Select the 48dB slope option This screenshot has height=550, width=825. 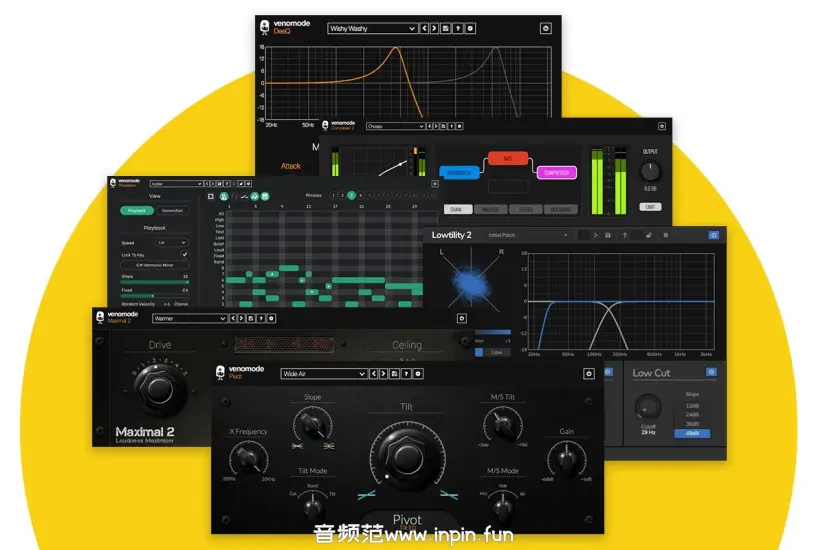[x=692, y=433]
